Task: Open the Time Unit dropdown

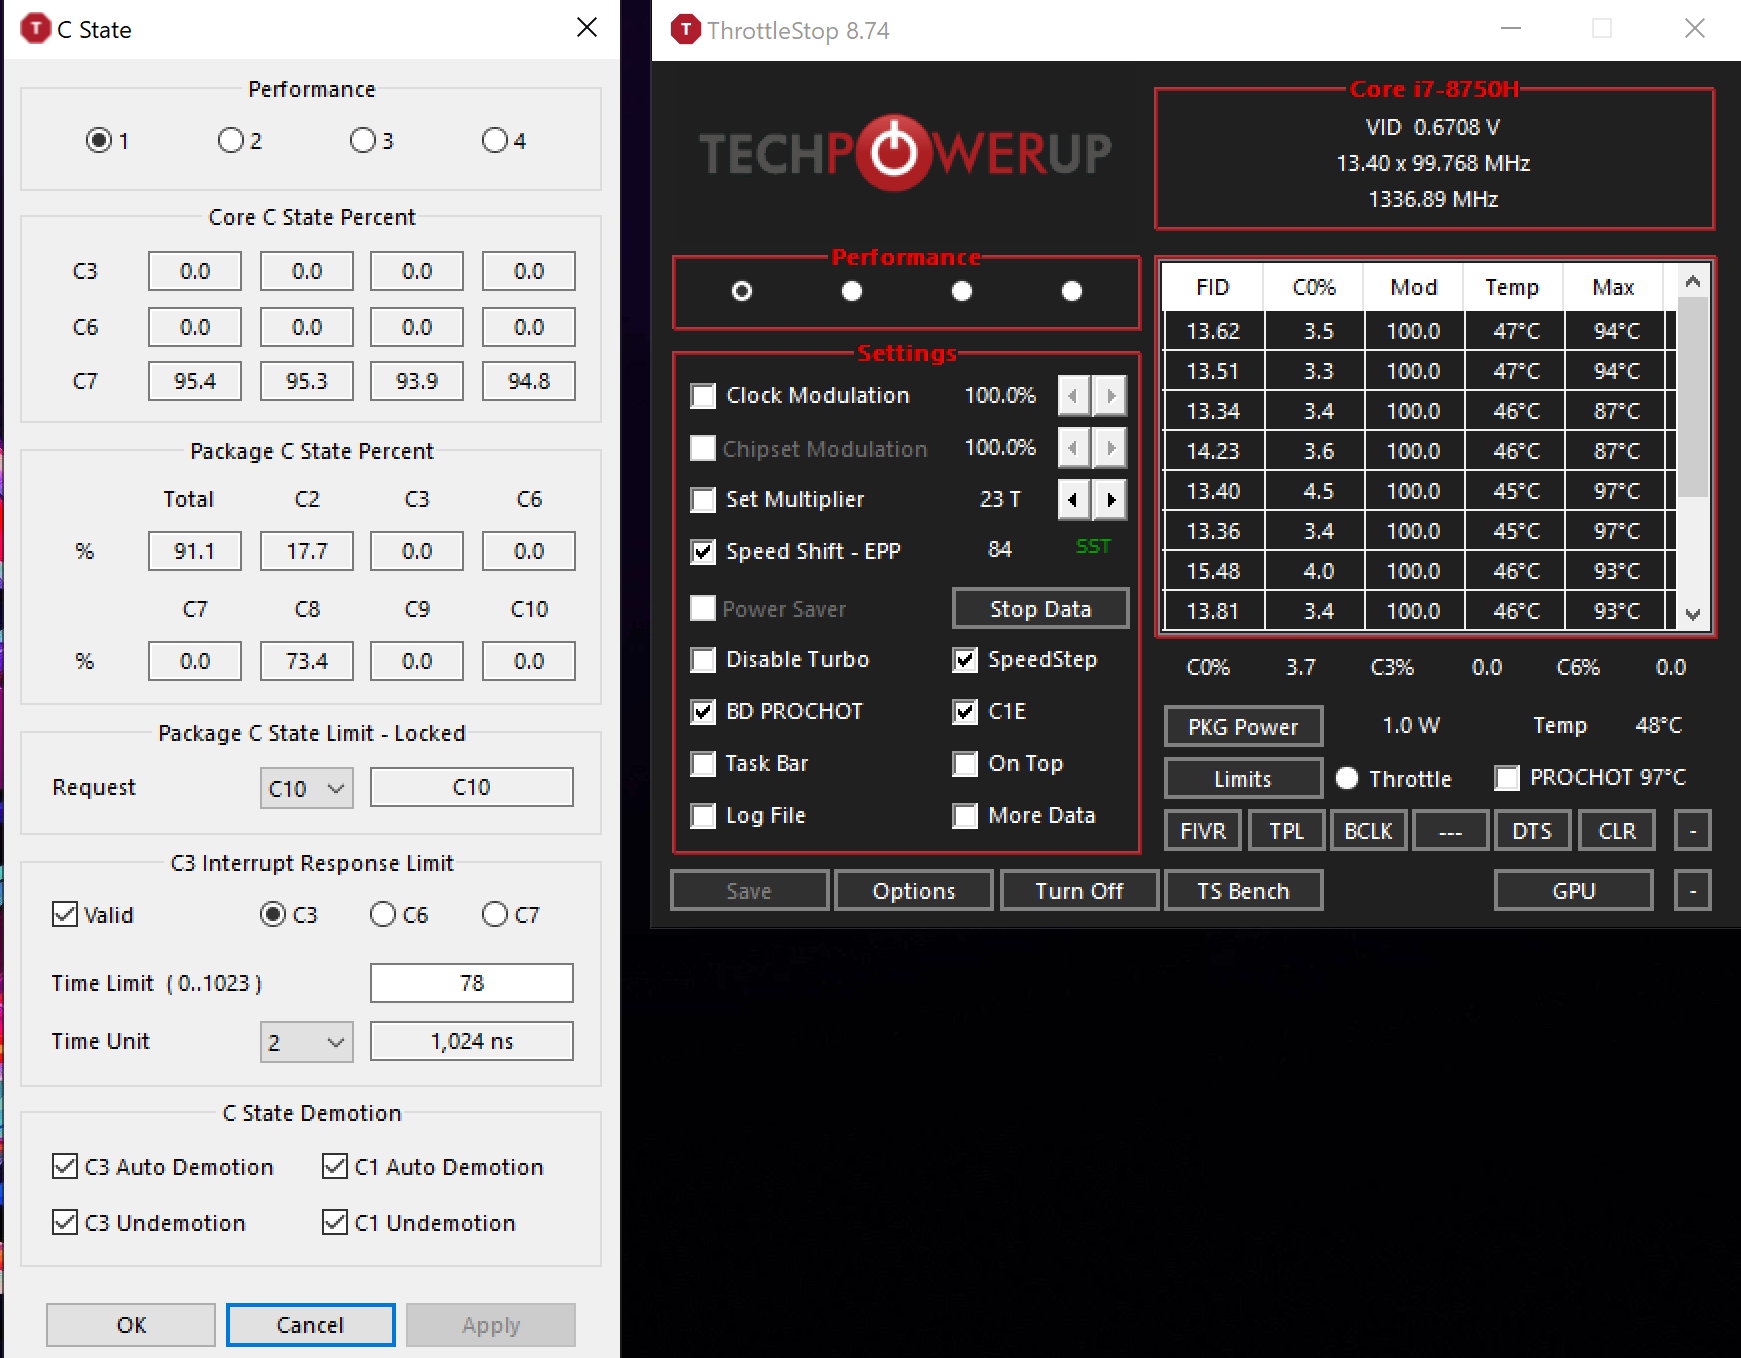Action: [x=306, y=1042]
